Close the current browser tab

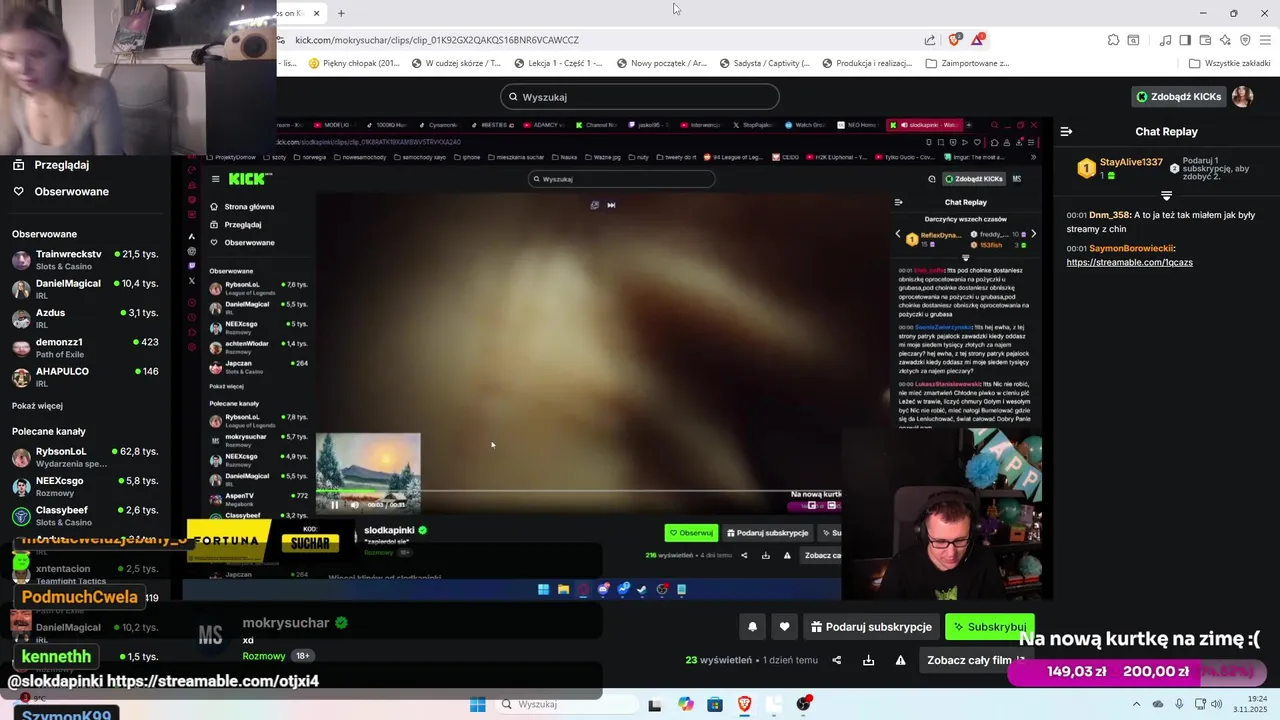317,13
